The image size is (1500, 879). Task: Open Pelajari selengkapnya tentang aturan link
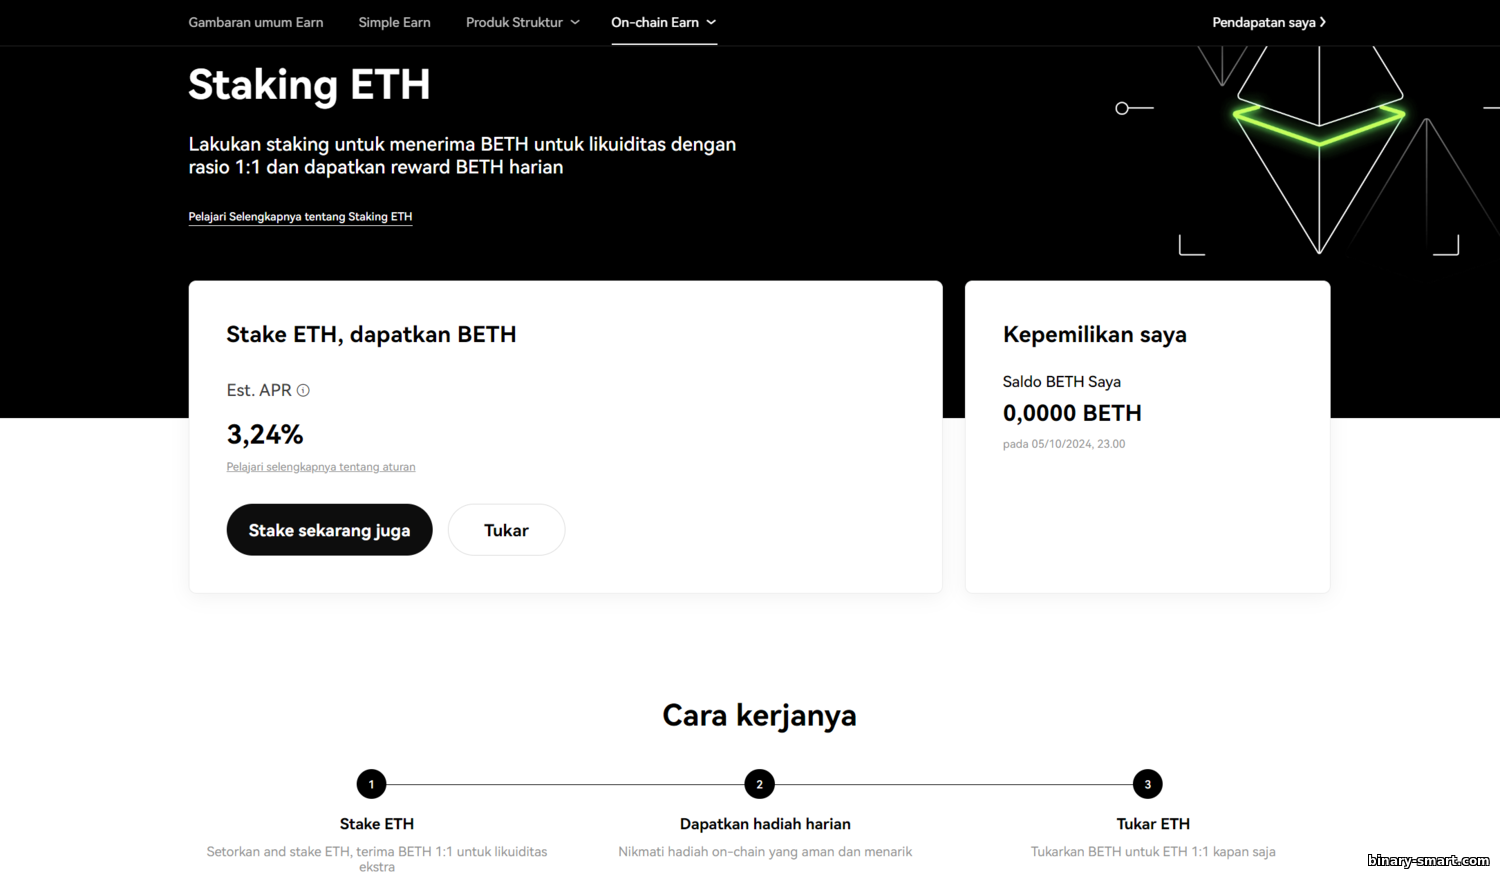pyautogui.click(x=321, y=467)
